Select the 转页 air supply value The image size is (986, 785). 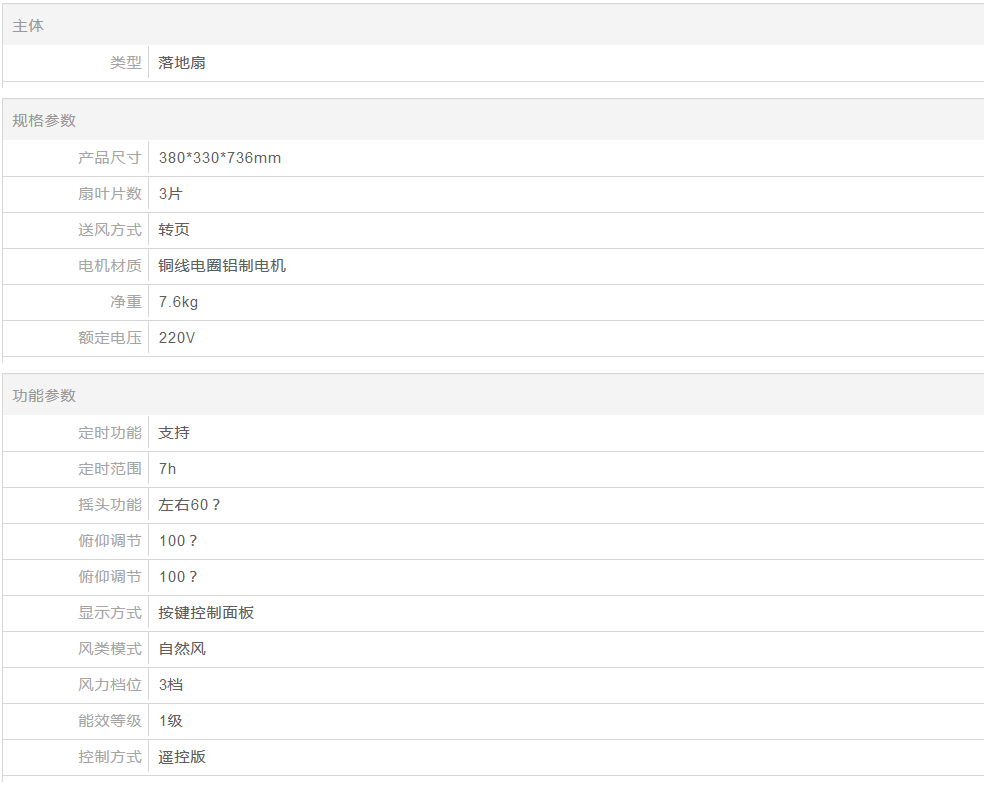point(174,230)
